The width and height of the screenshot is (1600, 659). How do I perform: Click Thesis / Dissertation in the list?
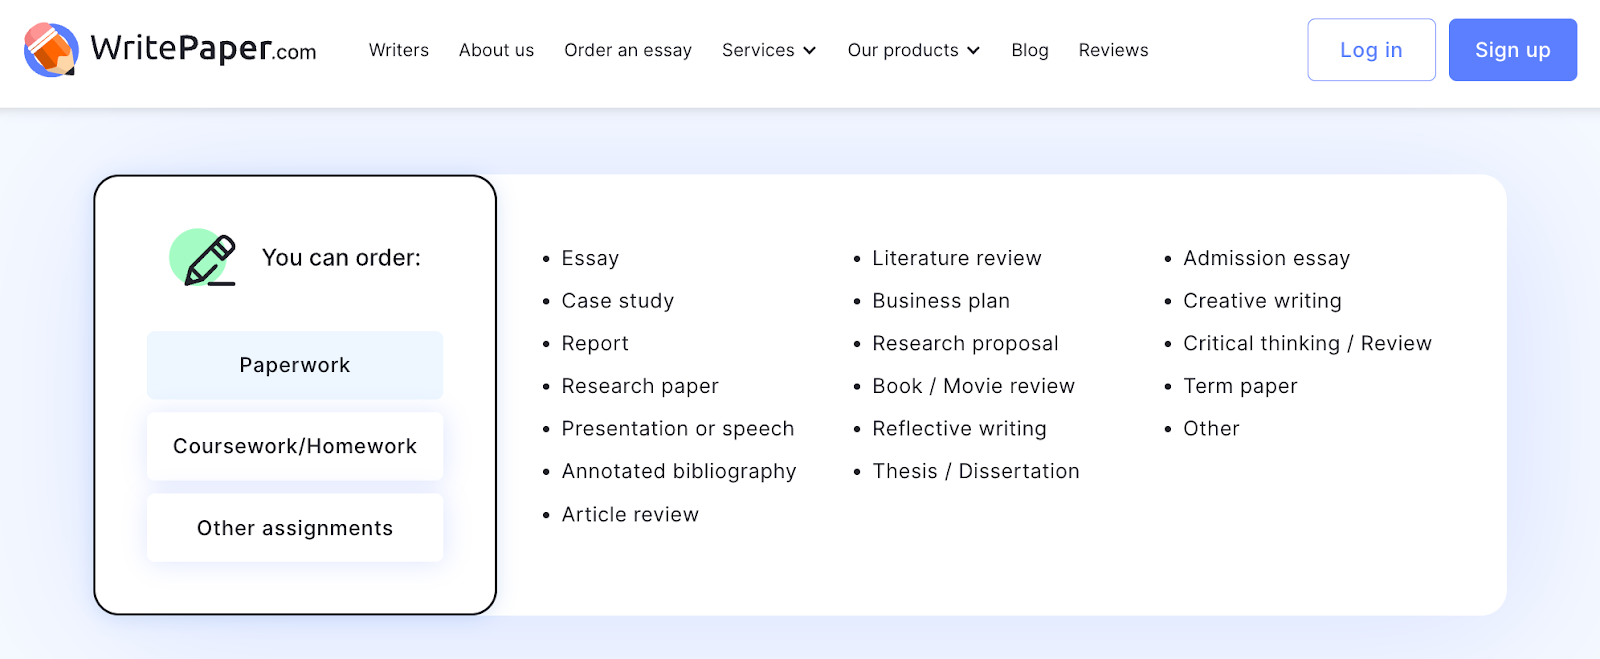[976, 472]
